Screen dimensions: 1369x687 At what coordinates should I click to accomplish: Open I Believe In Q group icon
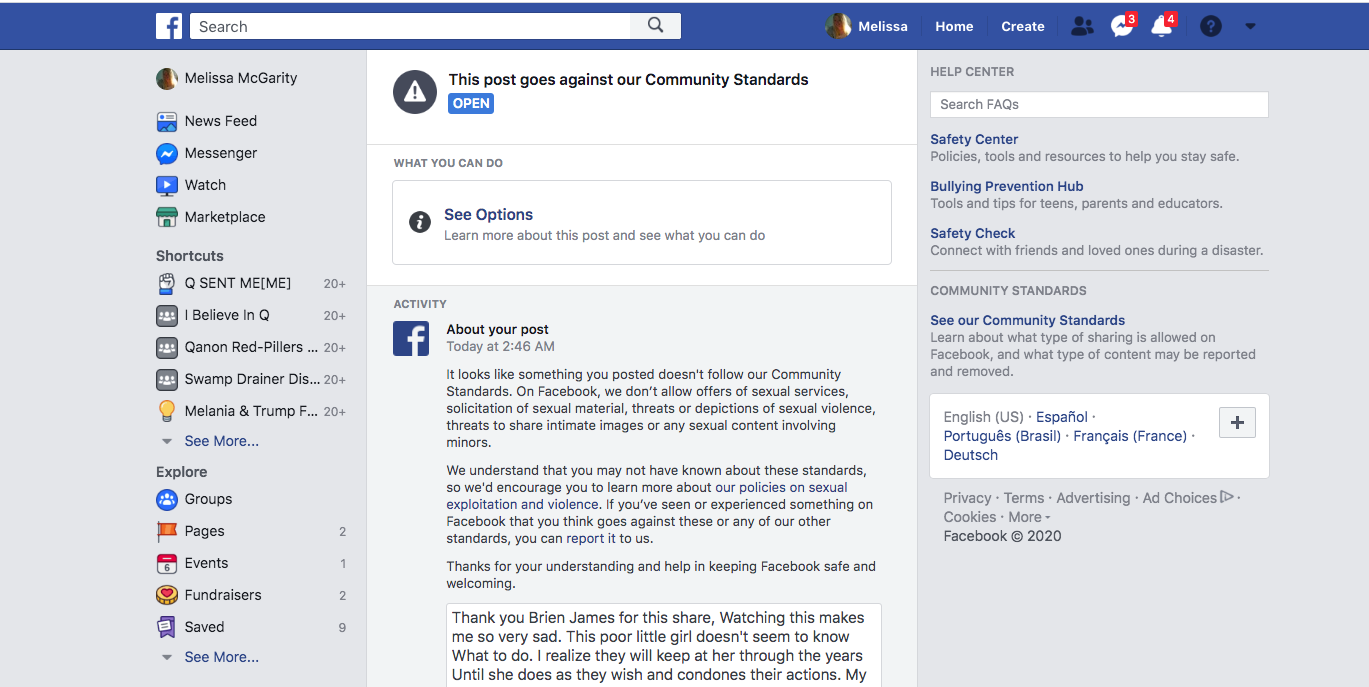coord(167,315)
